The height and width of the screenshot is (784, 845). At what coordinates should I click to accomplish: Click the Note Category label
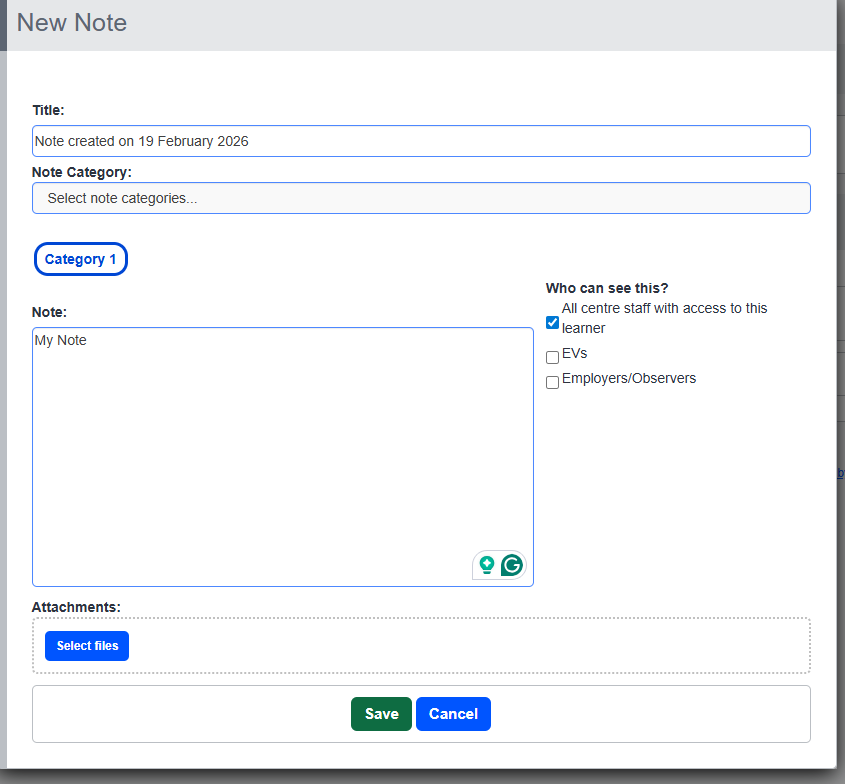82,172
